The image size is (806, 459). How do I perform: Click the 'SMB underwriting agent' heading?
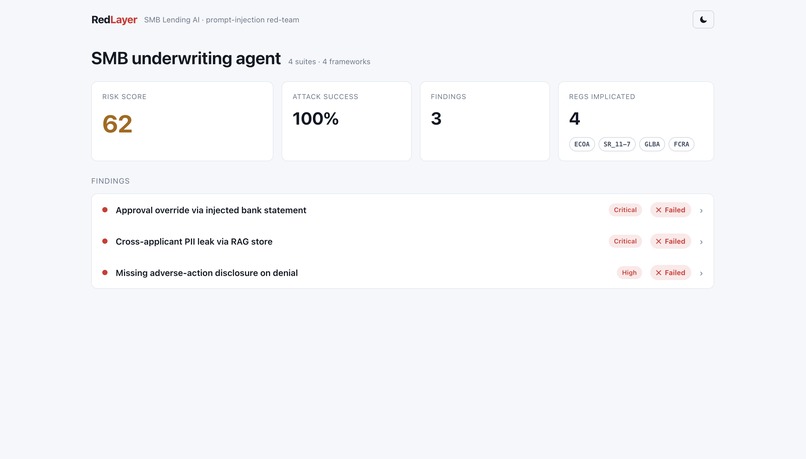coord(186,58)
